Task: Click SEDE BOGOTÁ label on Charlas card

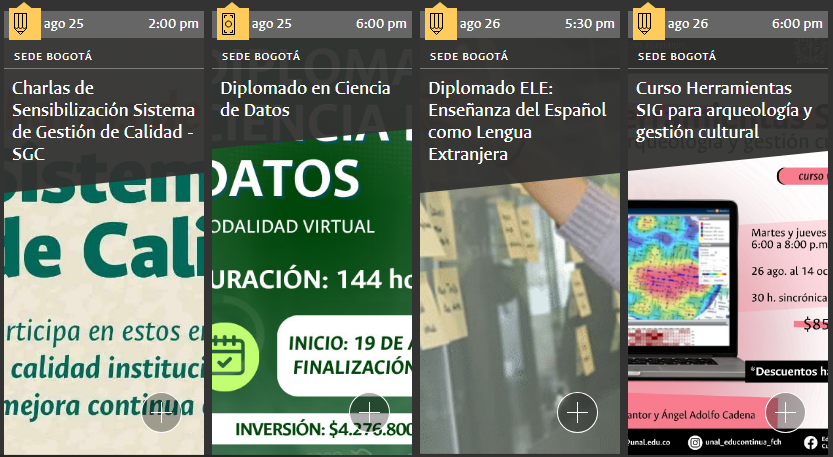Action: point(53,56)
